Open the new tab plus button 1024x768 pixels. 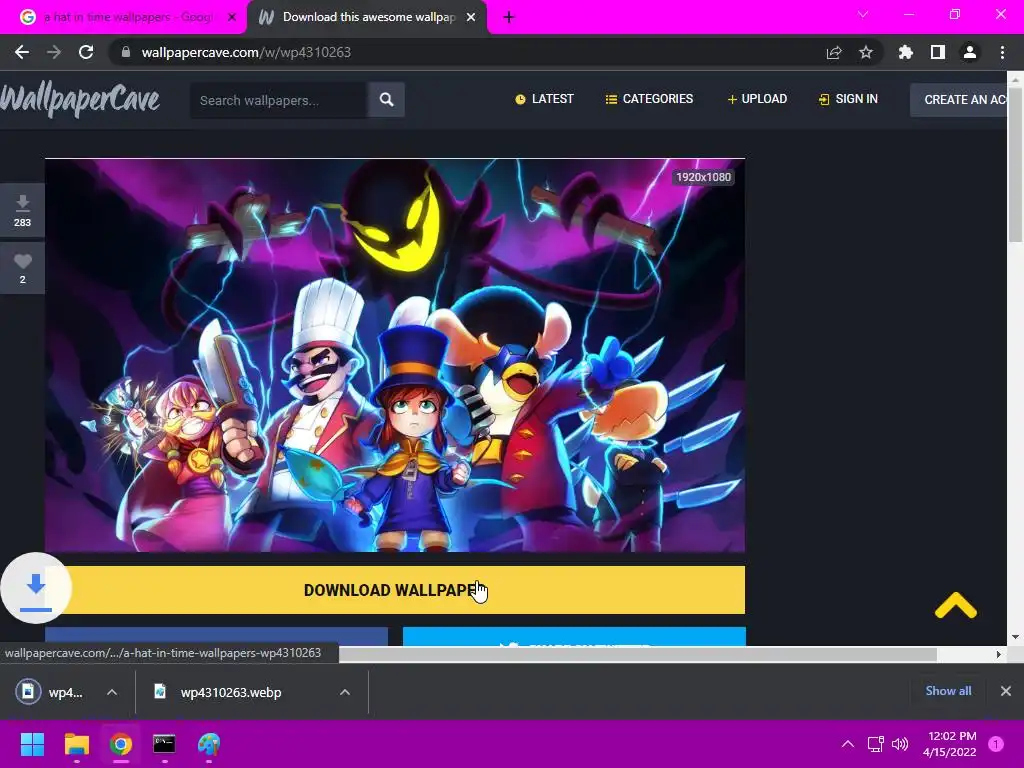(x=509, y=18)
